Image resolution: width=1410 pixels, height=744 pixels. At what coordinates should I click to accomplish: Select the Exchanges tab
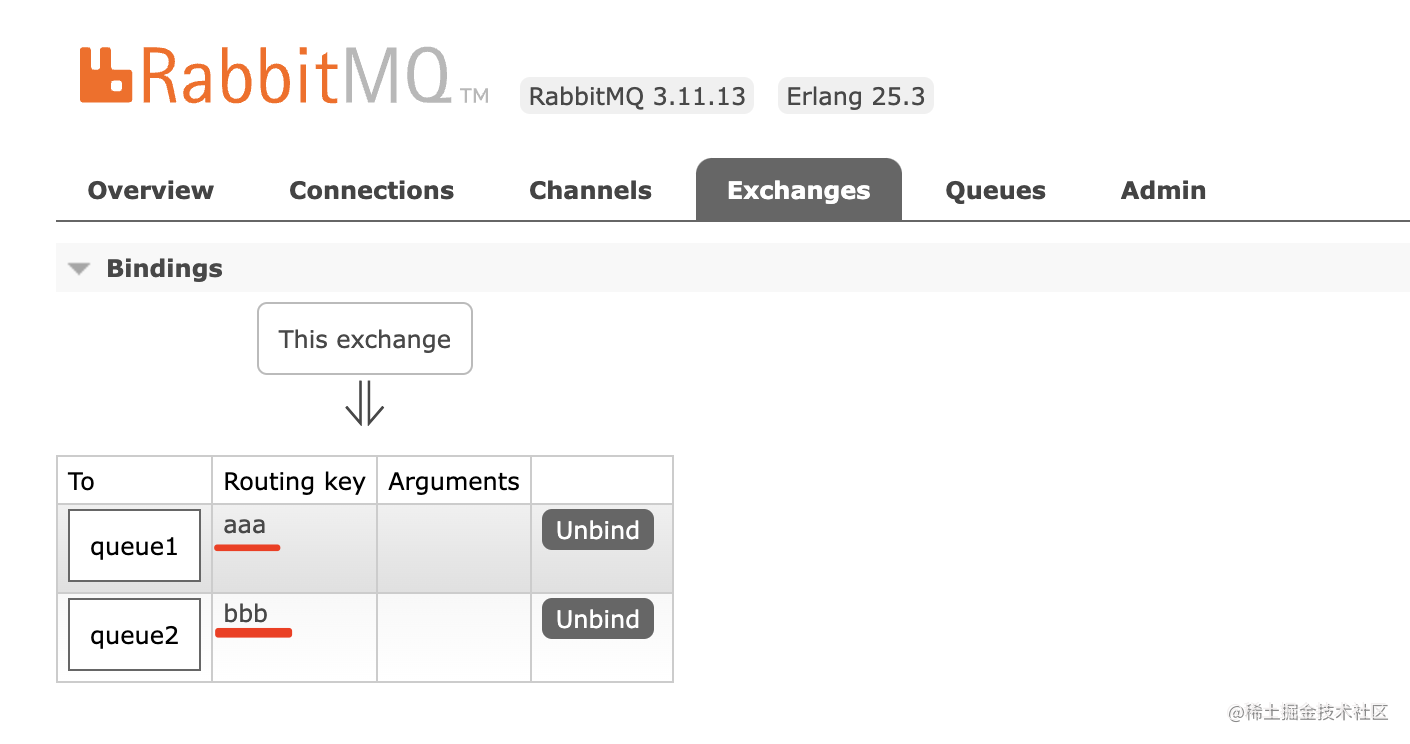pyautogui.click(x=798, y=191)
